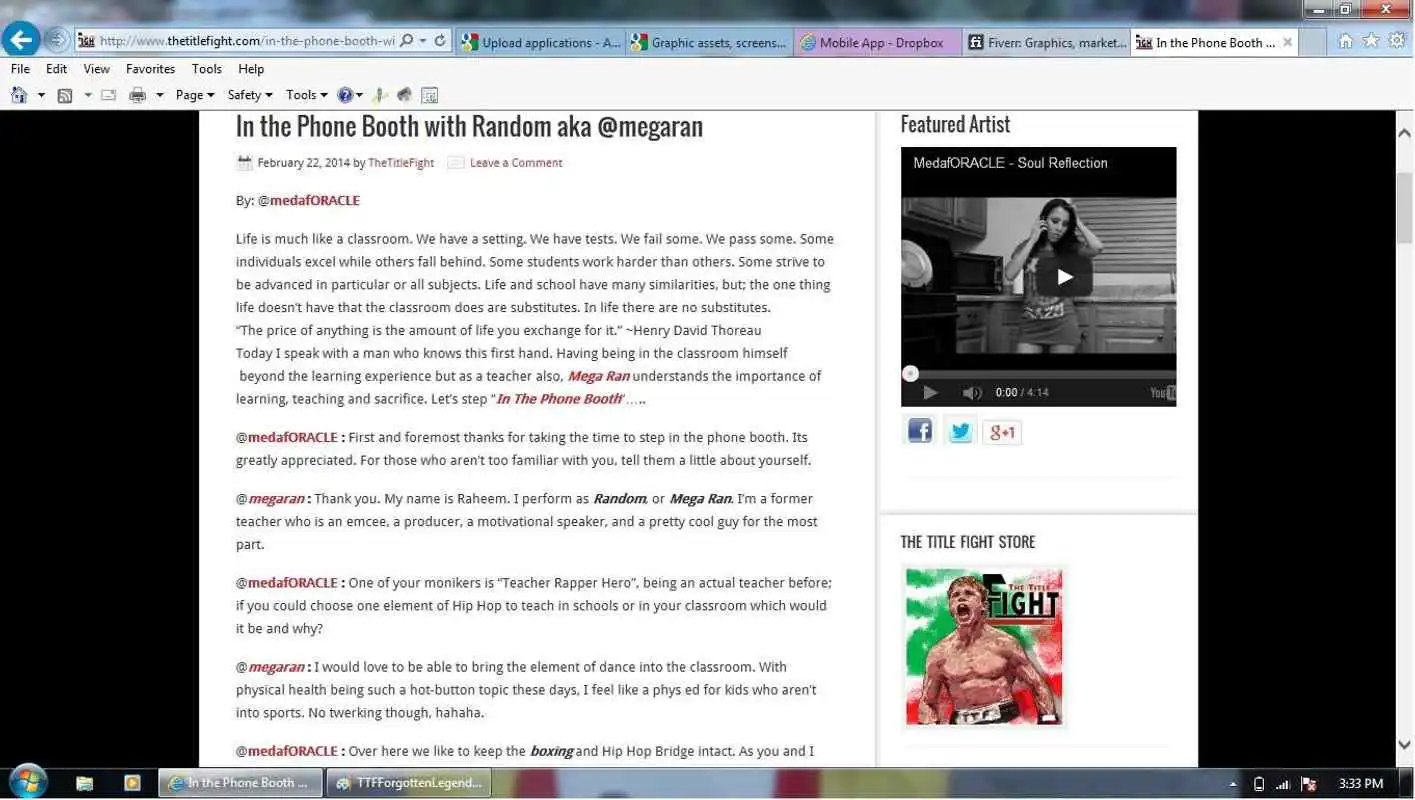Switch to the Graphic assets, screens tab

click(x=709, y=42)
